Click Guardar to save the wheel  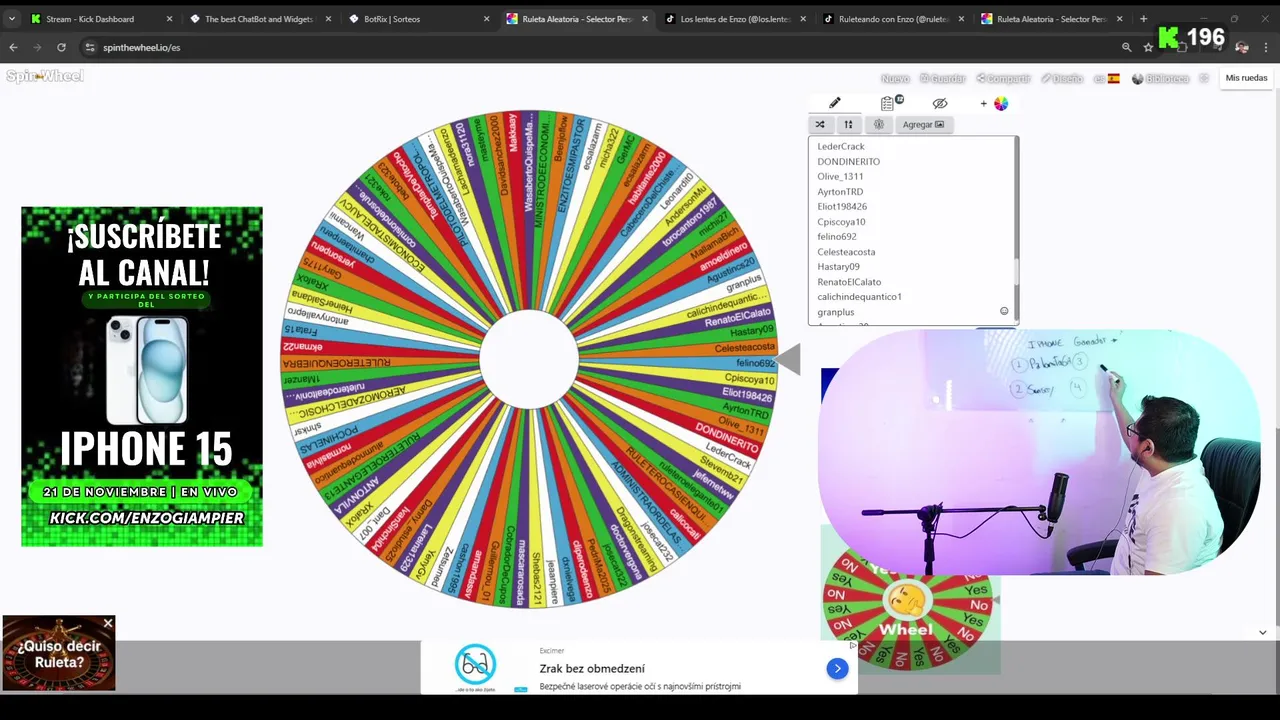point(943,78)
